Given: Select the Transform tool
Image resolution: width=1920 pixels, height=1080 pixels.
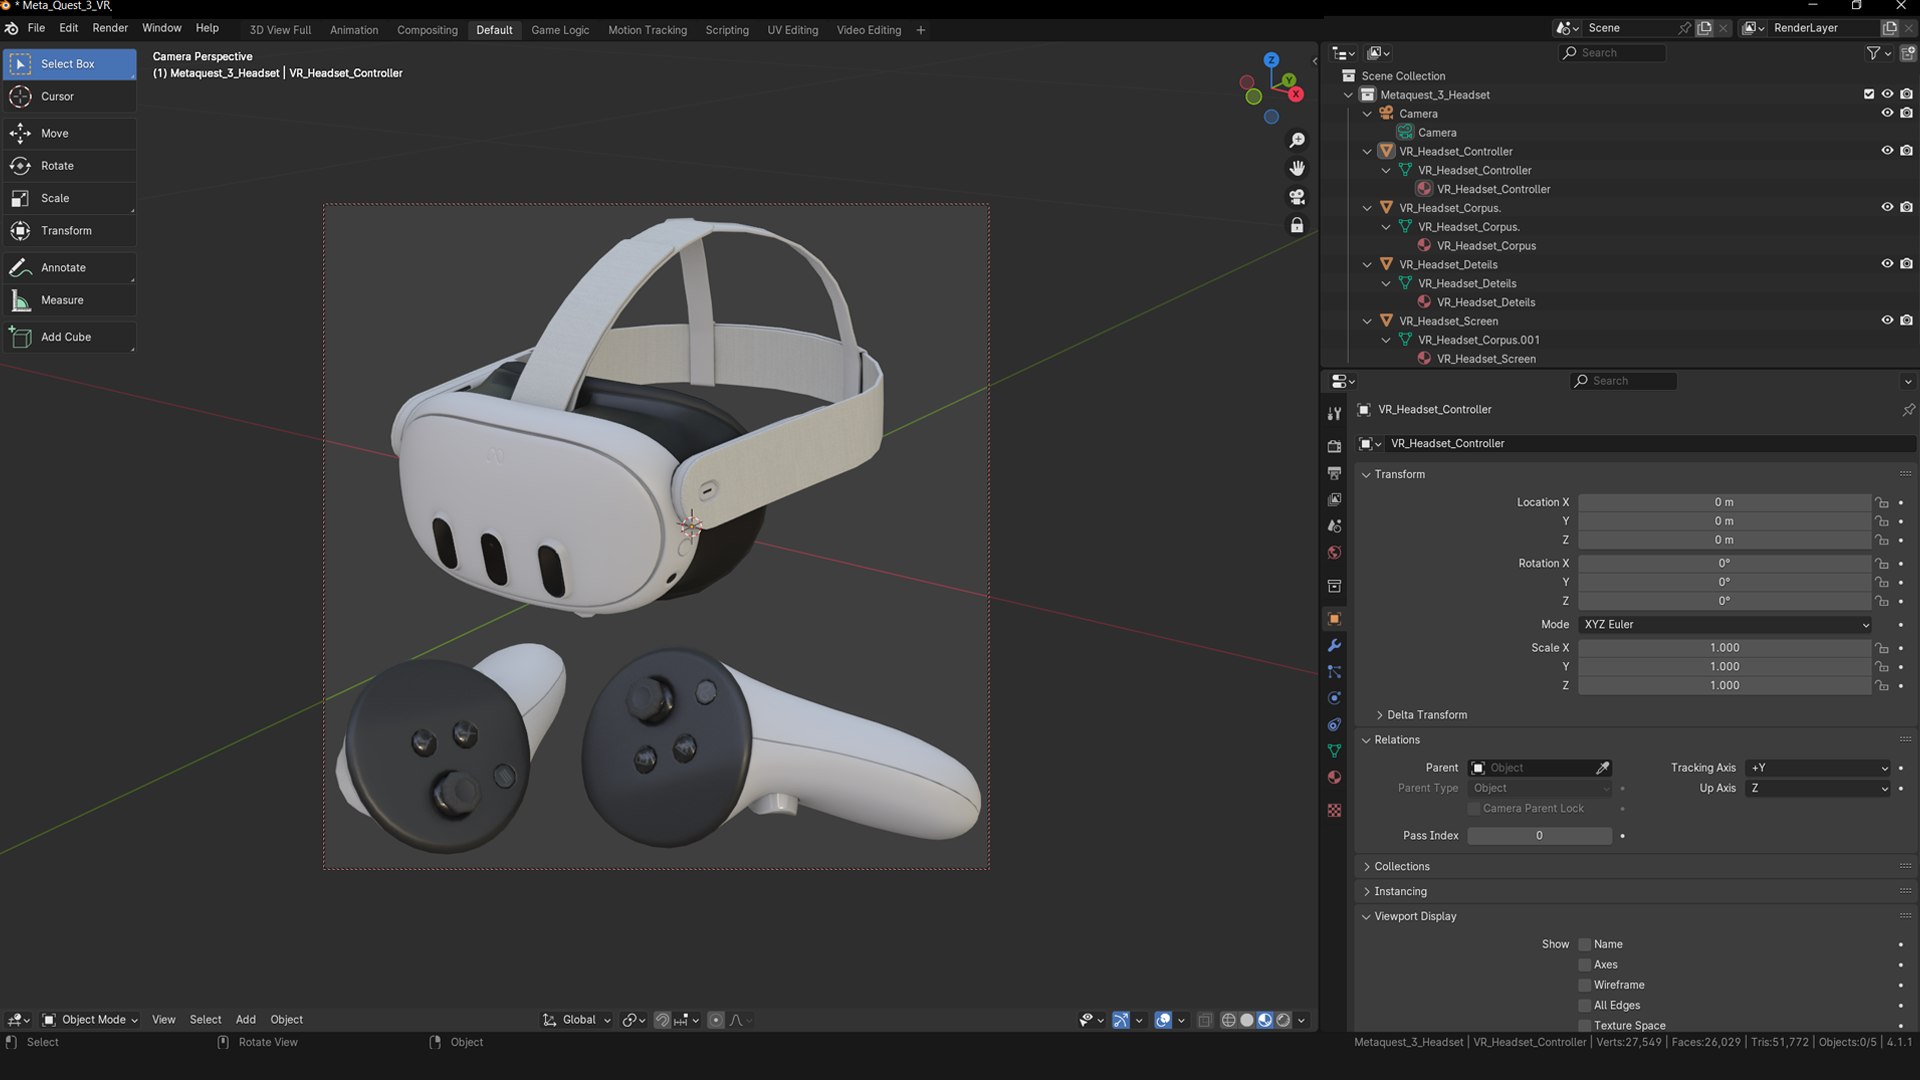Looking at the screenshot, I should click(69, 231).
